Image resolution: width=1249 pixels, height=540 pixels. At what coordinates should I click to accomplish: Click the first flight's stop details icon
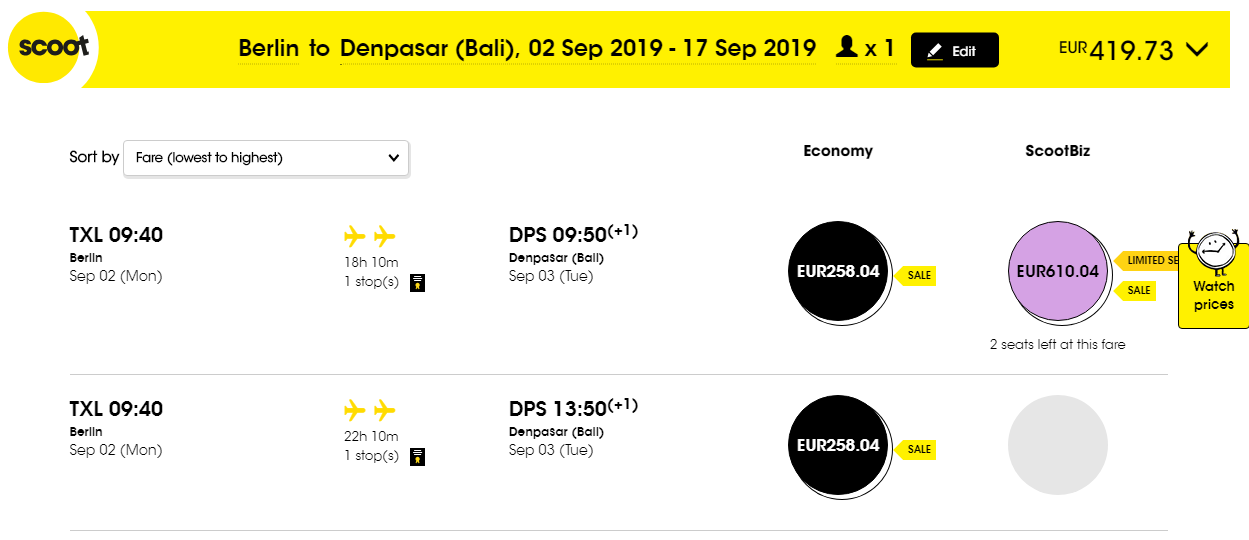[418, 282]
